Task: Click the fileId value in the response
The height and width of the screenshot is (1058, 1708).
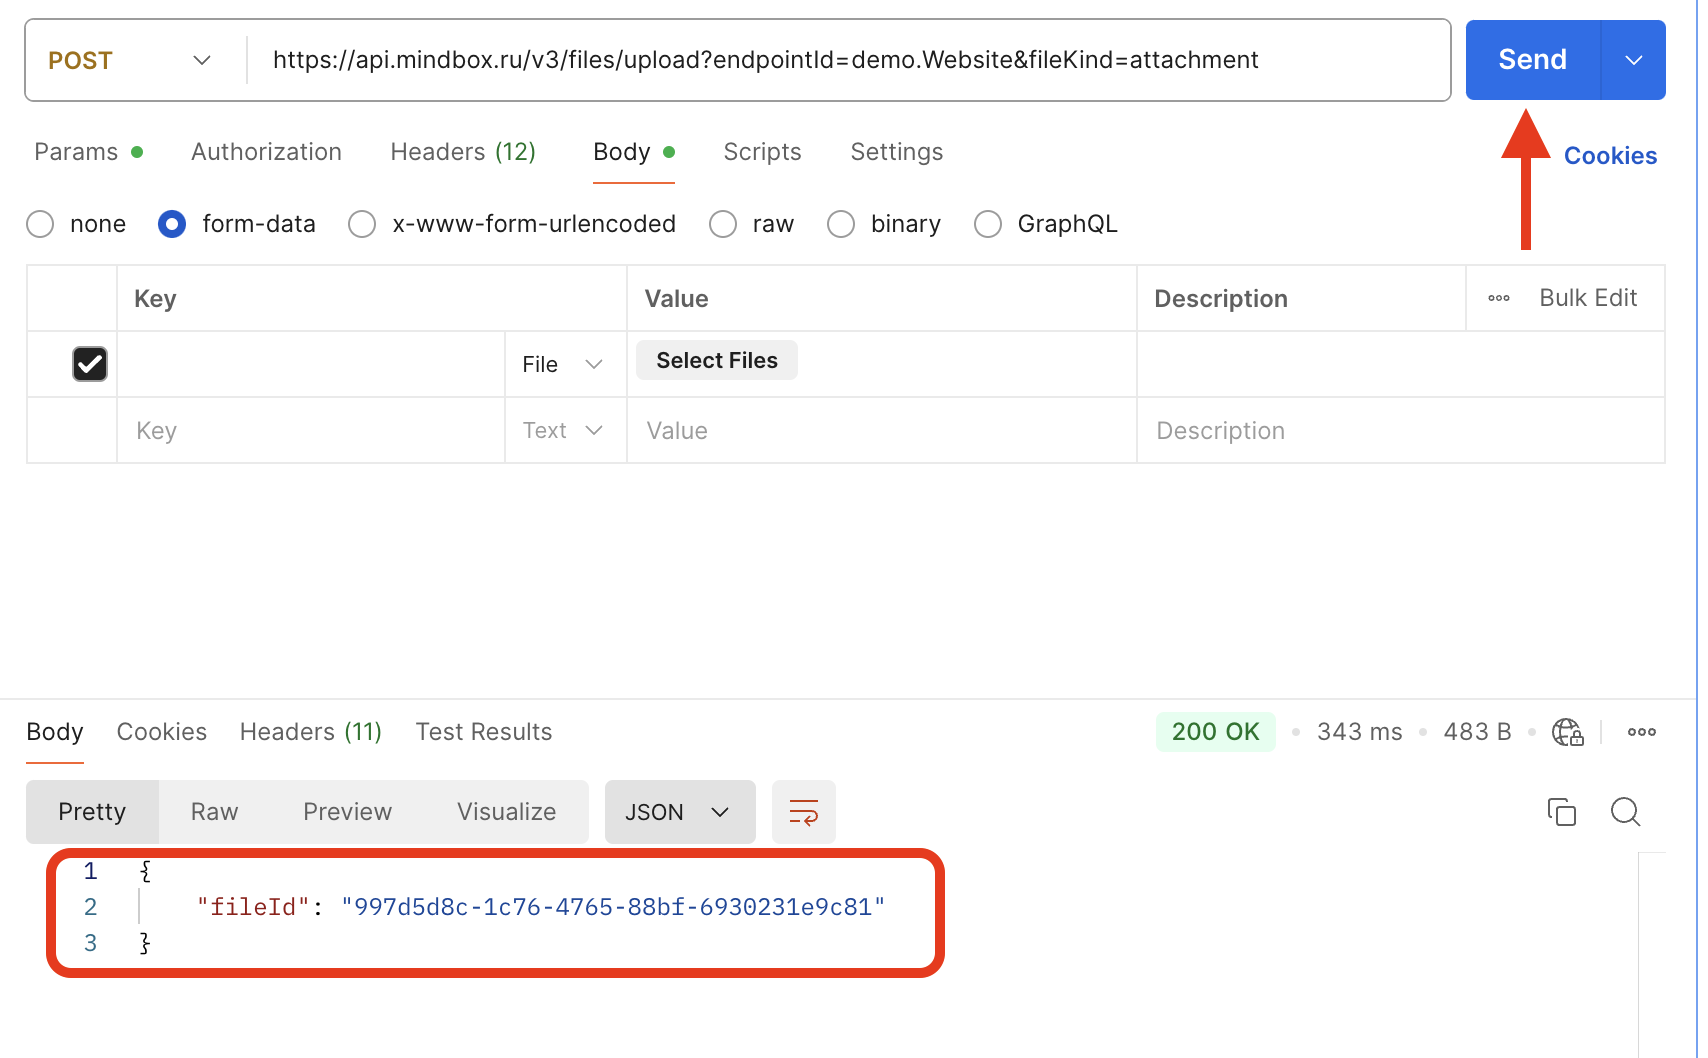Action: [x=613, y=907]
